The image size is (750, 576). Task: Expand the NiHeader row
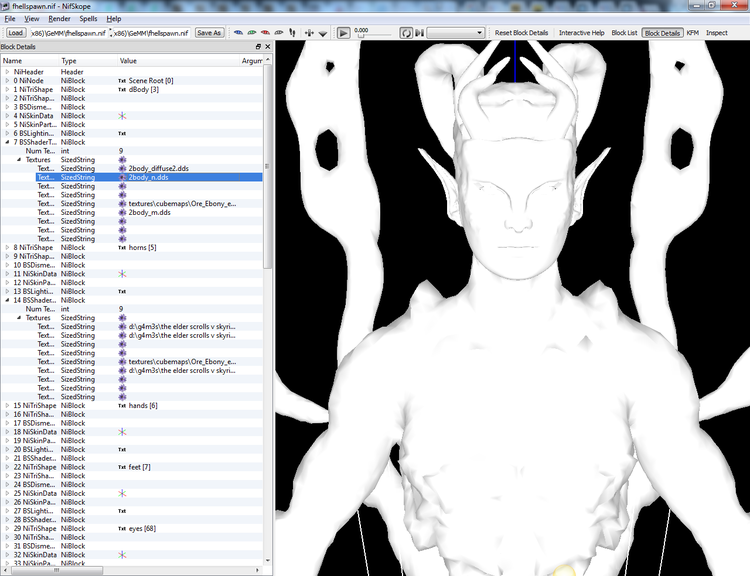click(x=7, y=72)
